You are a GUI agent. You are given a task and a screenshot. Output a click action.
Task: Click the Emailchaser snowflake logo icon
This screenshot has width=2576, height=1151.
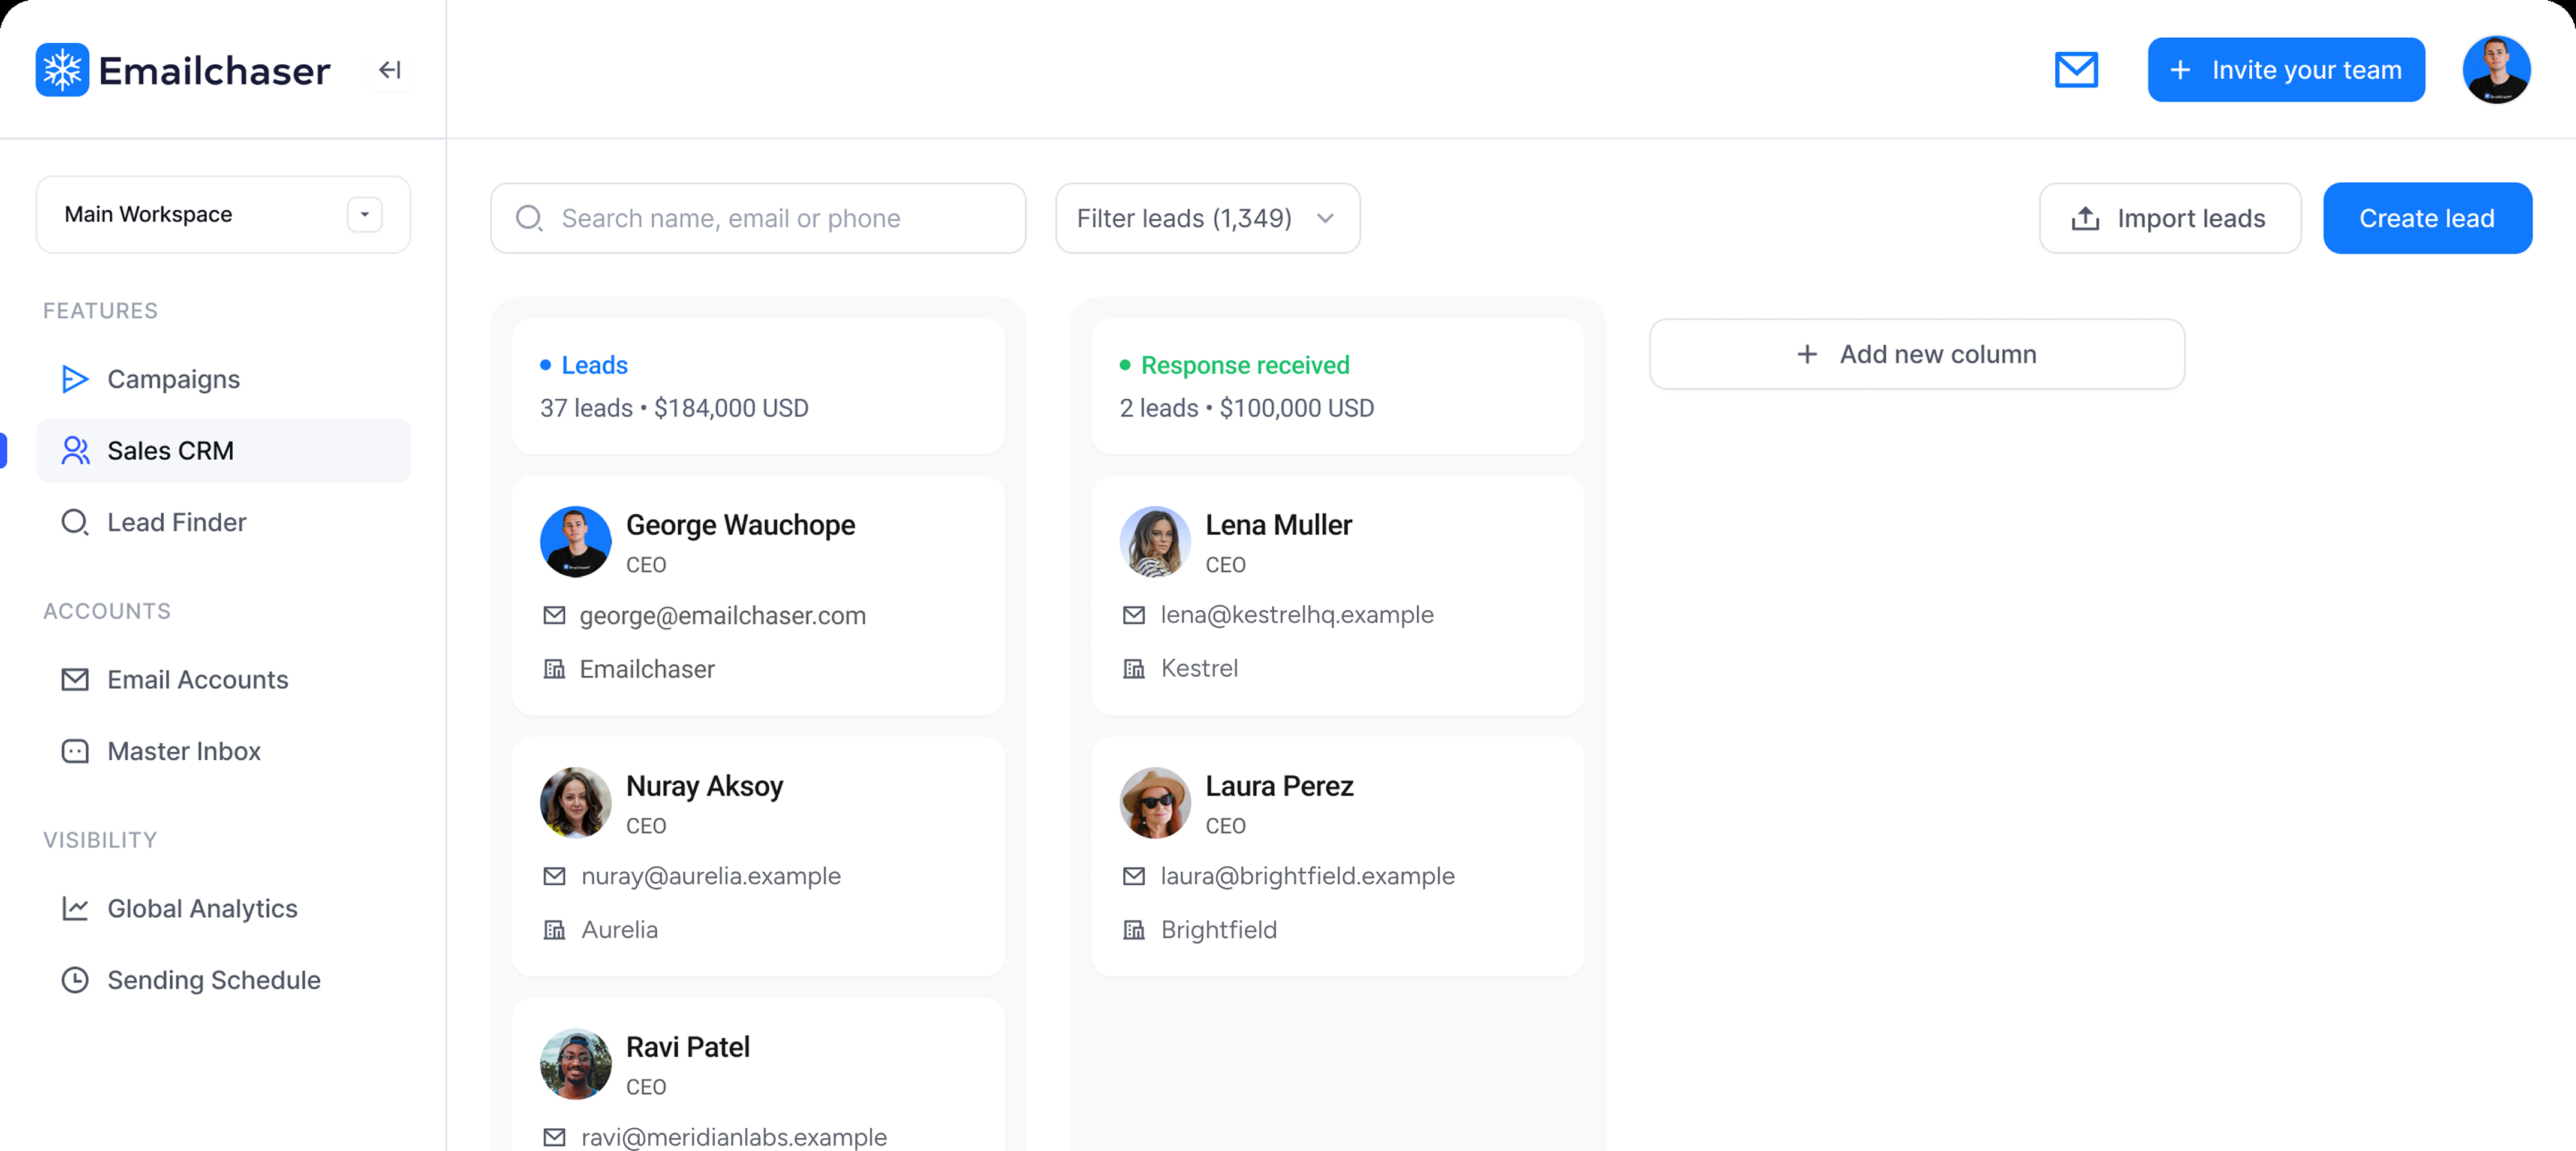click(62, 70)
